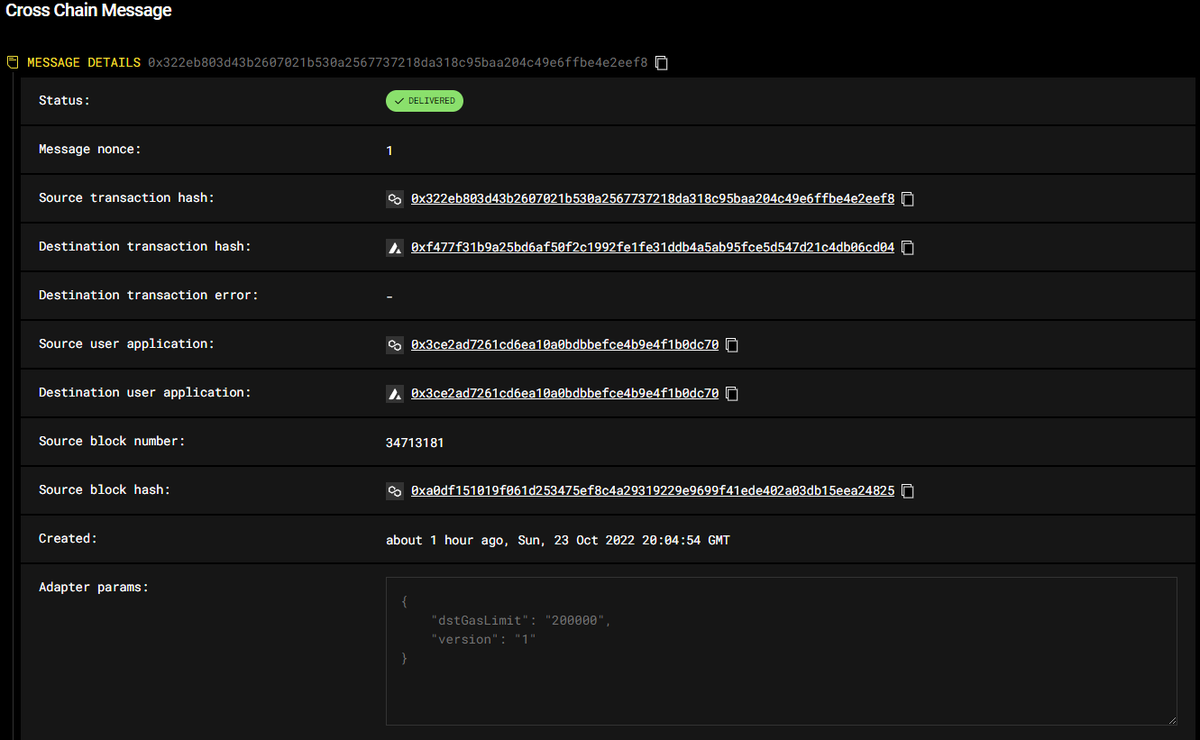Click the DELIVERED status badge
This screenshot has height=740, width=1200.
click(x=424, y=101)
